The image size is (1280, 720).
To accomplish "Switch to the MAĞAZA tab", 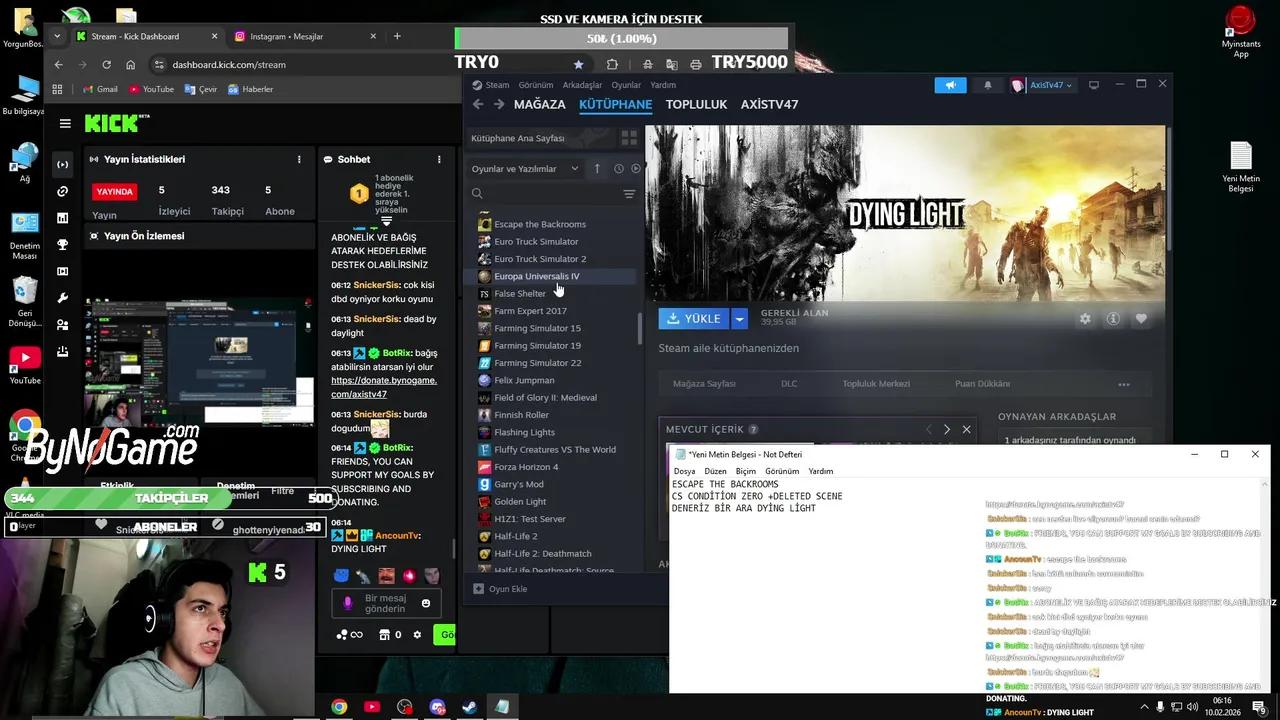I will click(x=540, y=104).
